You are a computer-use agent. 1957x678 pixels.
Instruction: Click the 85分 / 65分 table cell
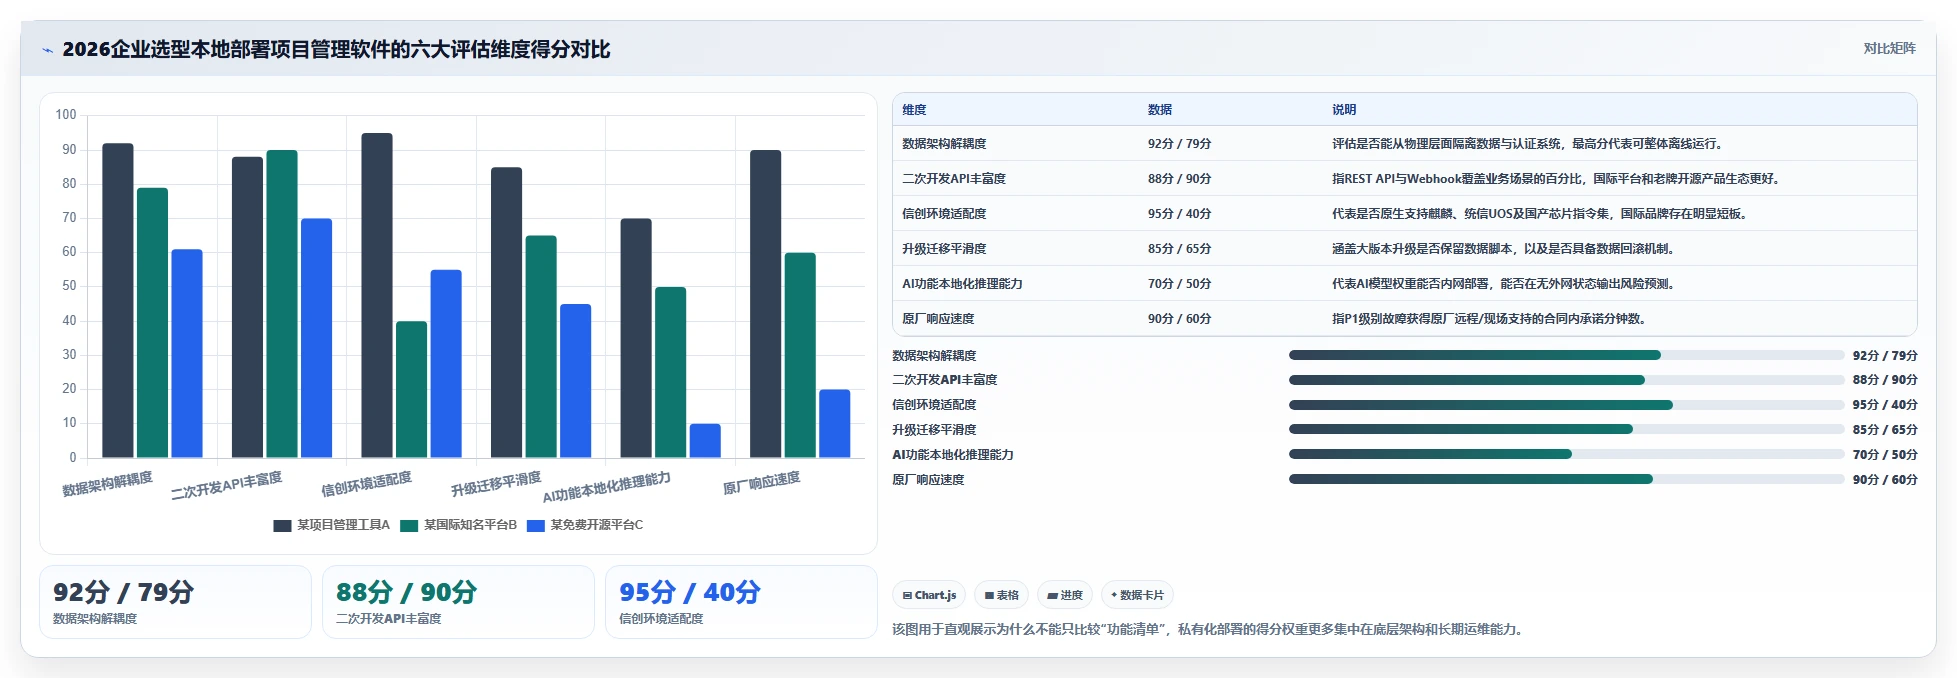click(1179, 249)
